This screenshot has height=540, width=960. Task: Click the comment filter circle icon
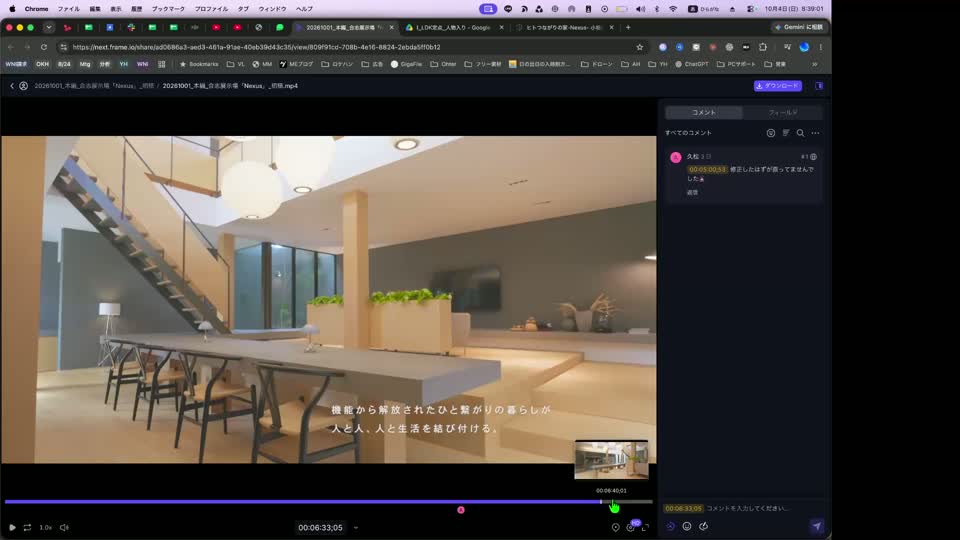coord(771,133)
